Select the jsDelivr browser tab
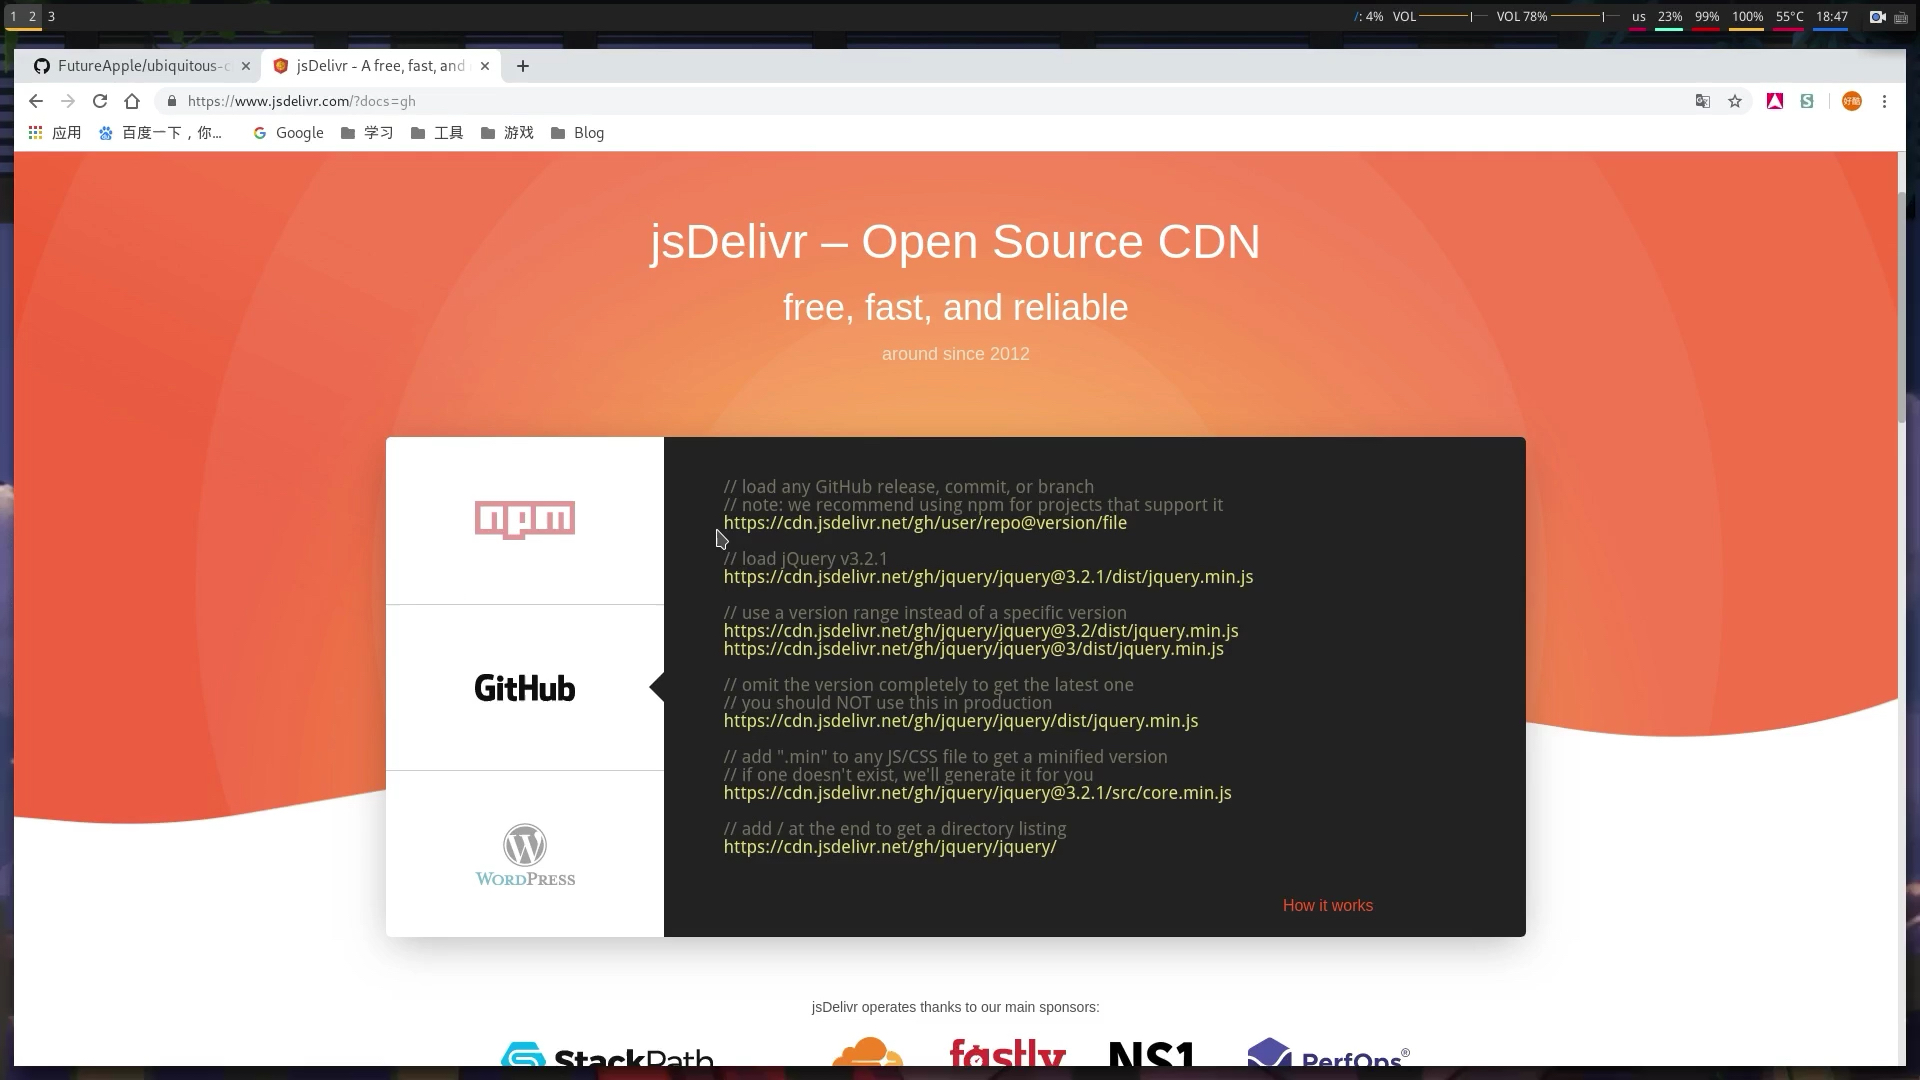Image resolution: width=1920 pixels, height=1080 pixels. tap(382, 66)
